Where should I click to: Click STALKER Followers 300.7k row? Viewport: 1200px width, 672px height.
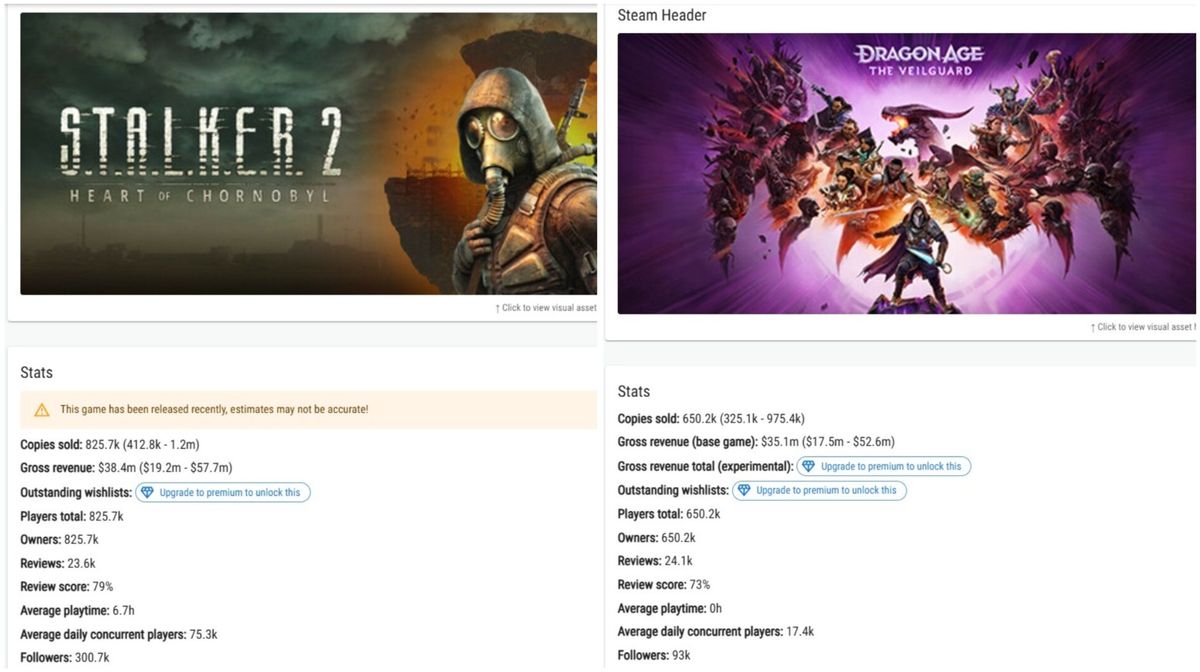65,658
